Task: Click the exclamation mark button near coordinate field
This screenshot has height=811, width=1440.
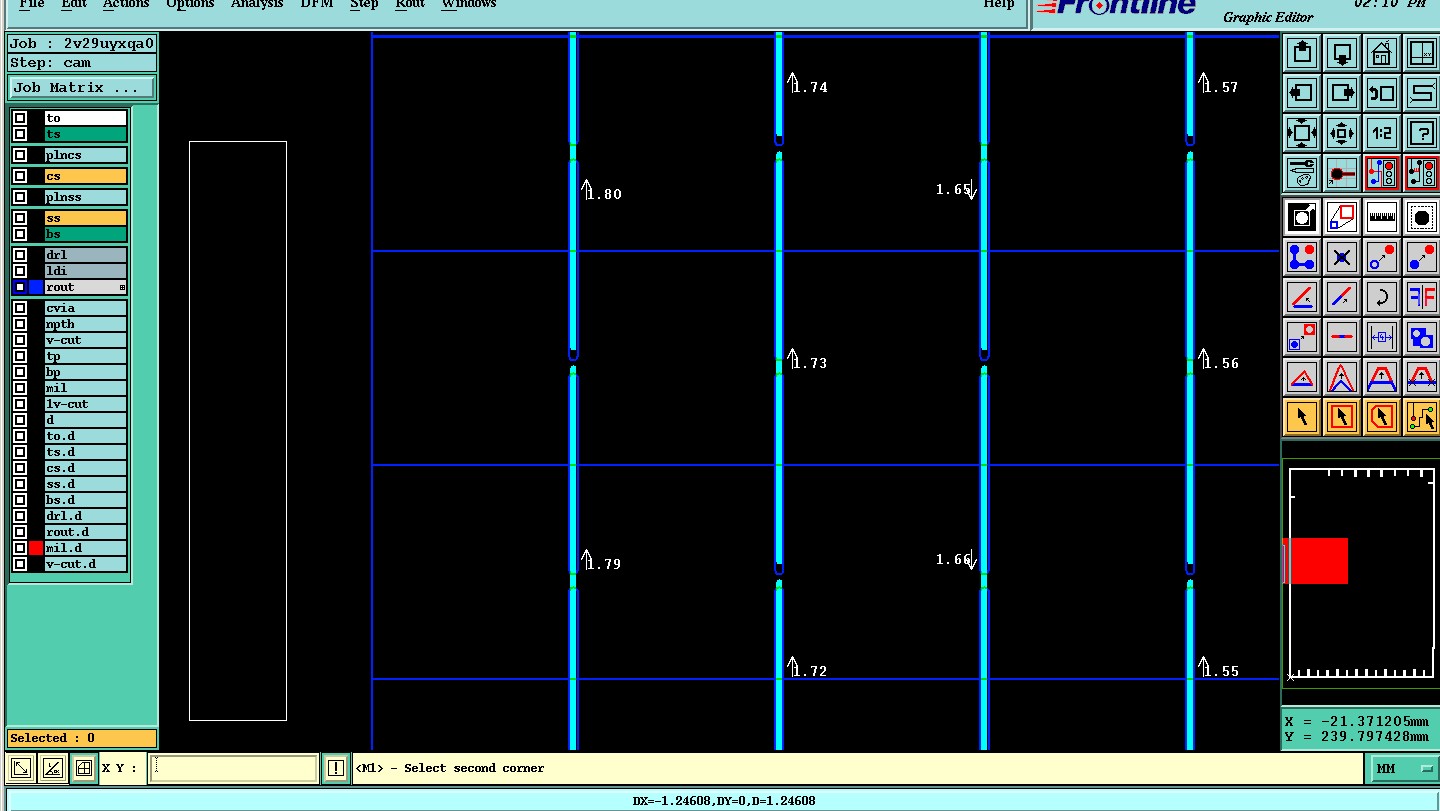Action: coord(336,768)
